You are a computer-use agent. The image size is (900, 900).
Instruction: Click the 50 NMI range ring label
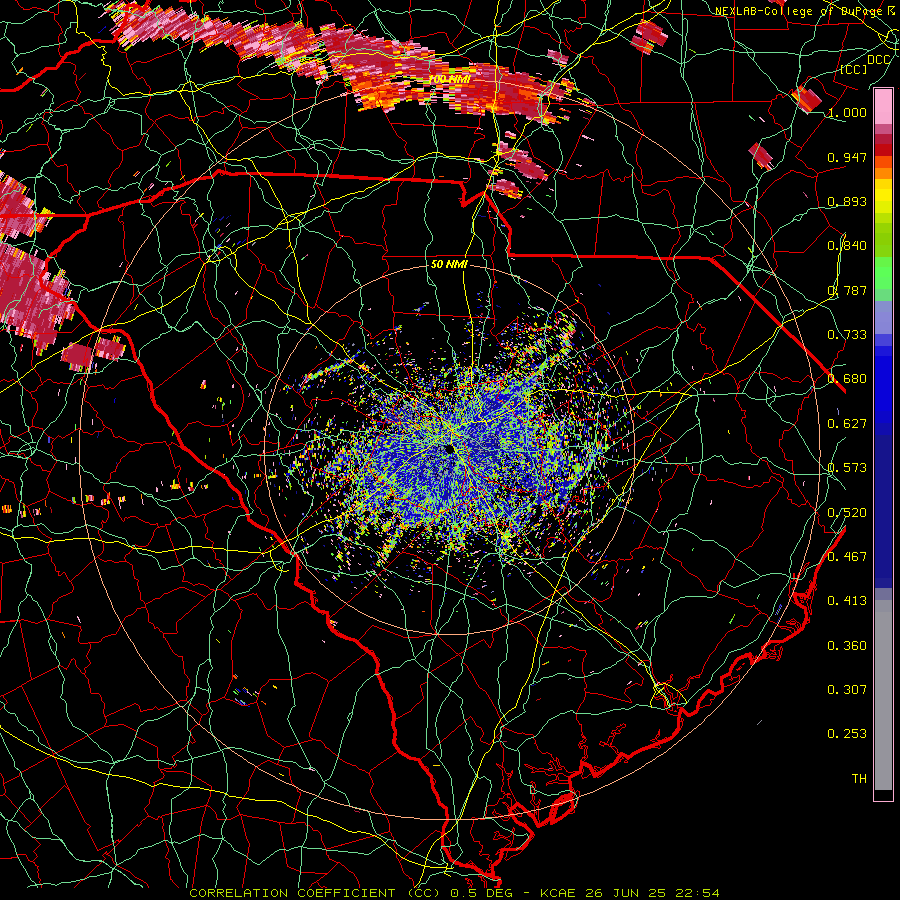tap(449, 265)
